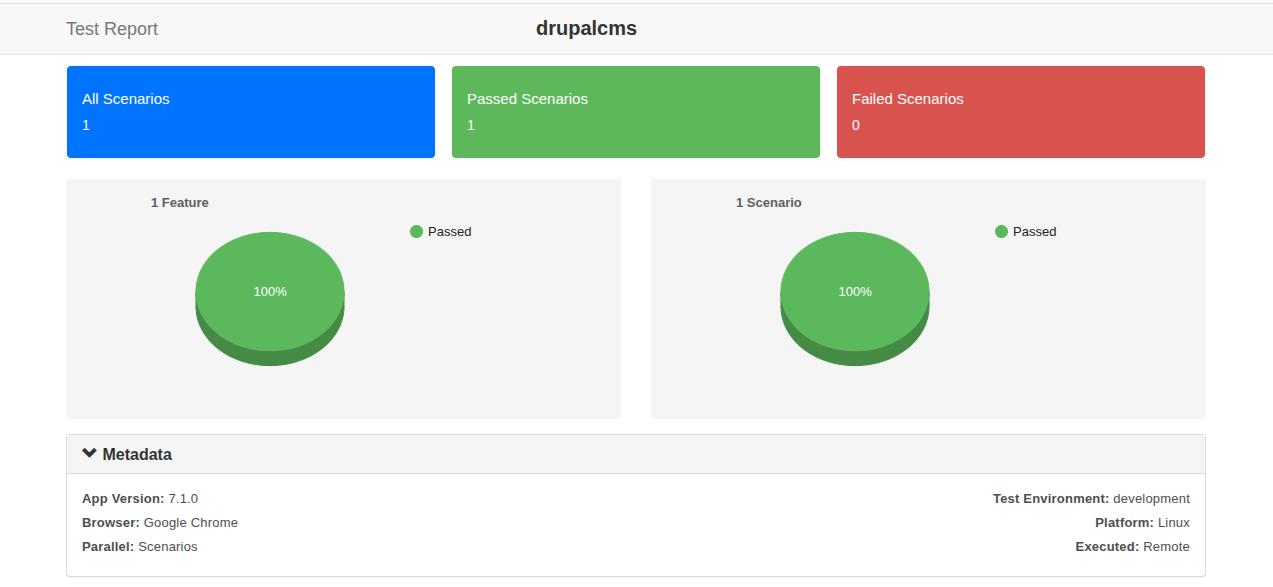Screen dimensions: 1273x587
Task: Click the Executed Remote entry
Action: 1133,546
